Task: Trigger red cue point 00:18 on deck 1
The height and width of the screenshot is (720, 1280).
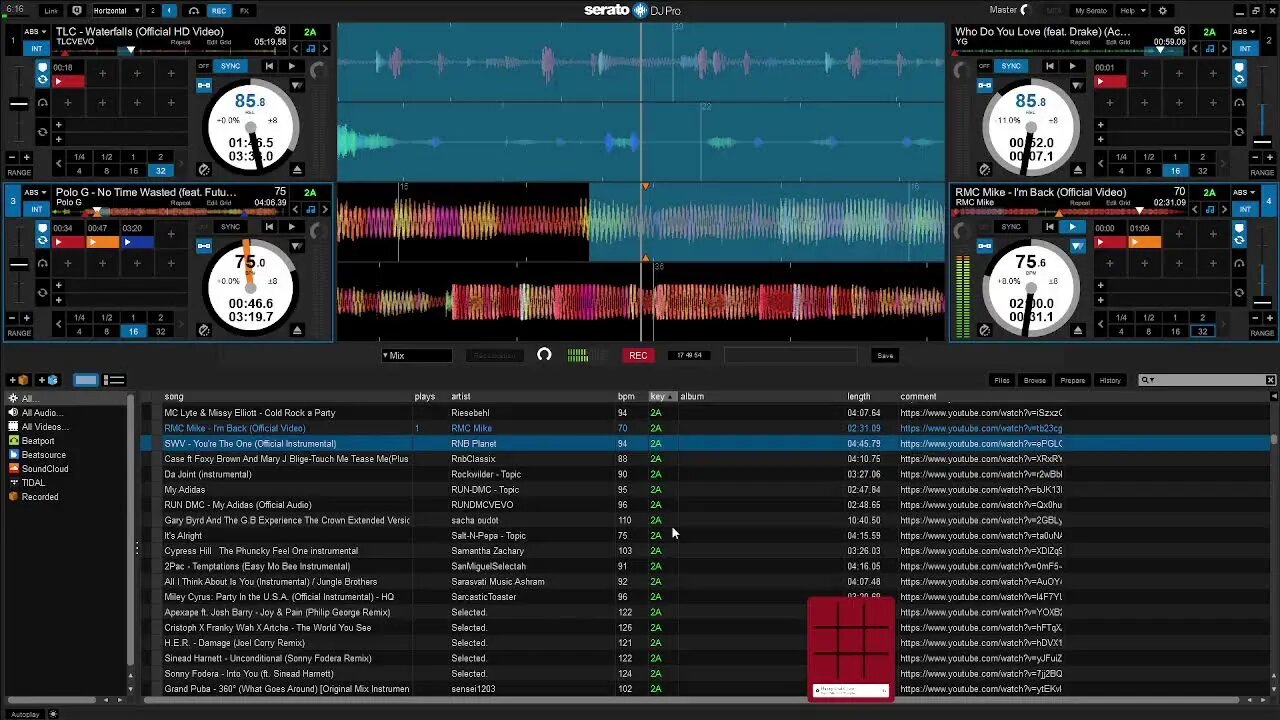Action: tap(69, 82)
